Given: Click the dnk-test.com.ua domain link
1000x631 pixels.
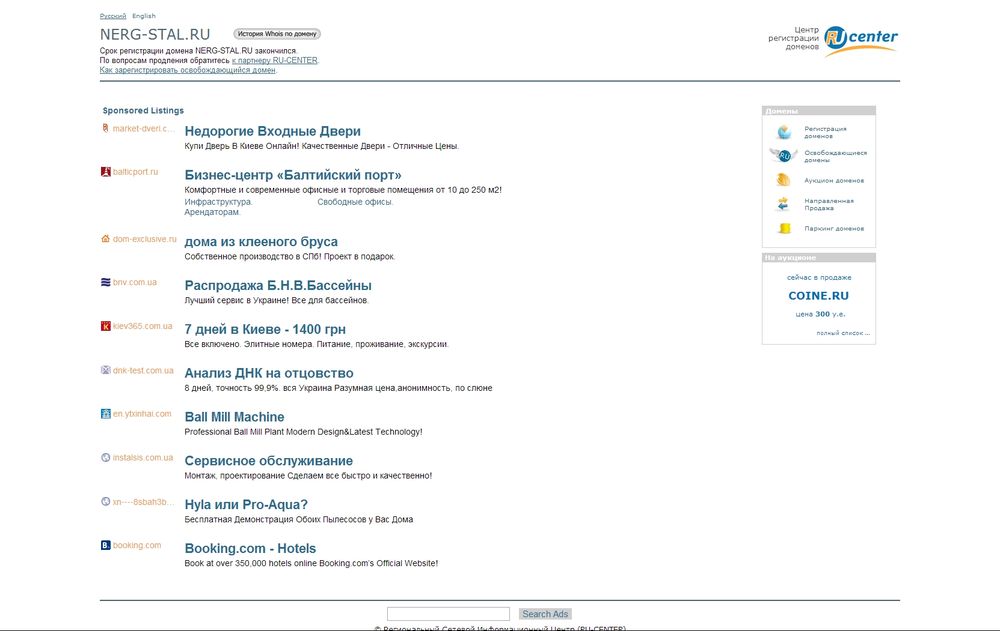Looking at the screenshot, I should pos(143,370).
